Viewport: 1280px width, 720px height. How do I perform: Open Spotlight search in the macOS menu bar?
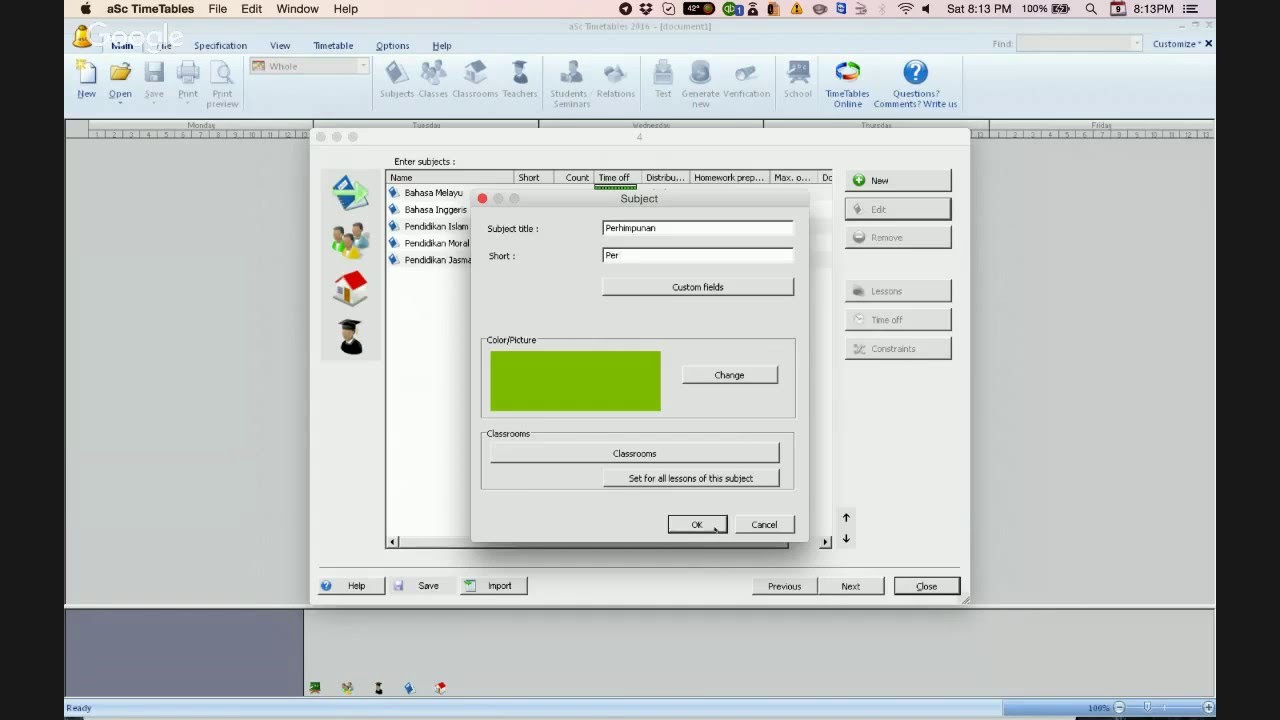(x=1091, y=9)
